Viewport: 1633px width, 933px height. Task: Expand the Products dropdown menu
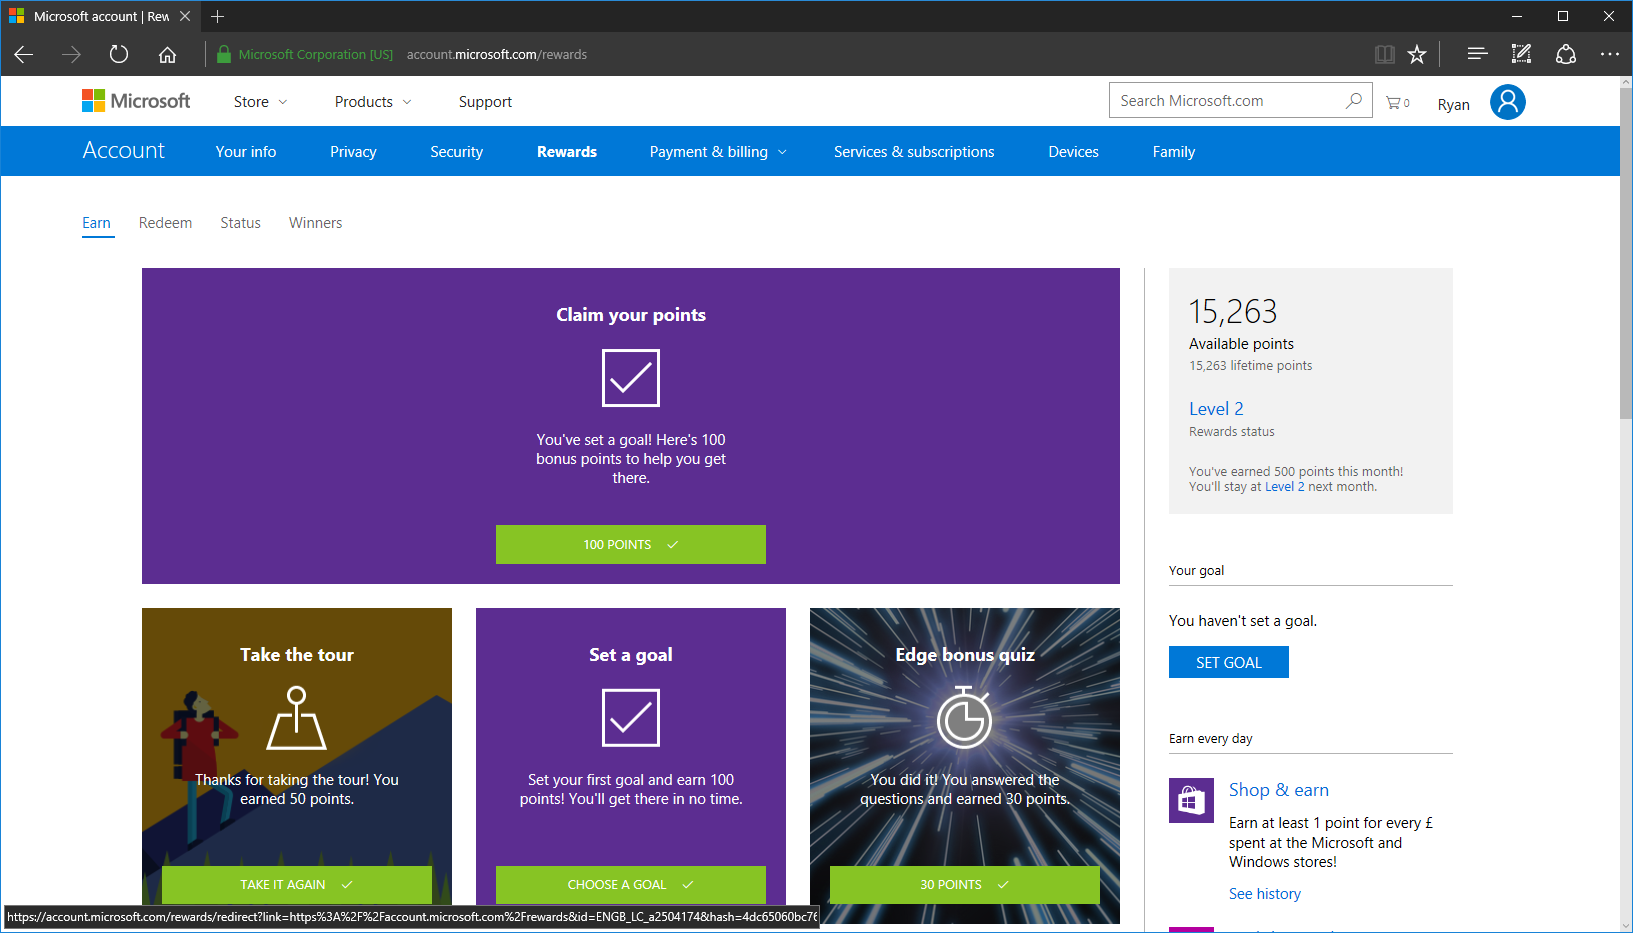pos(373,102)
